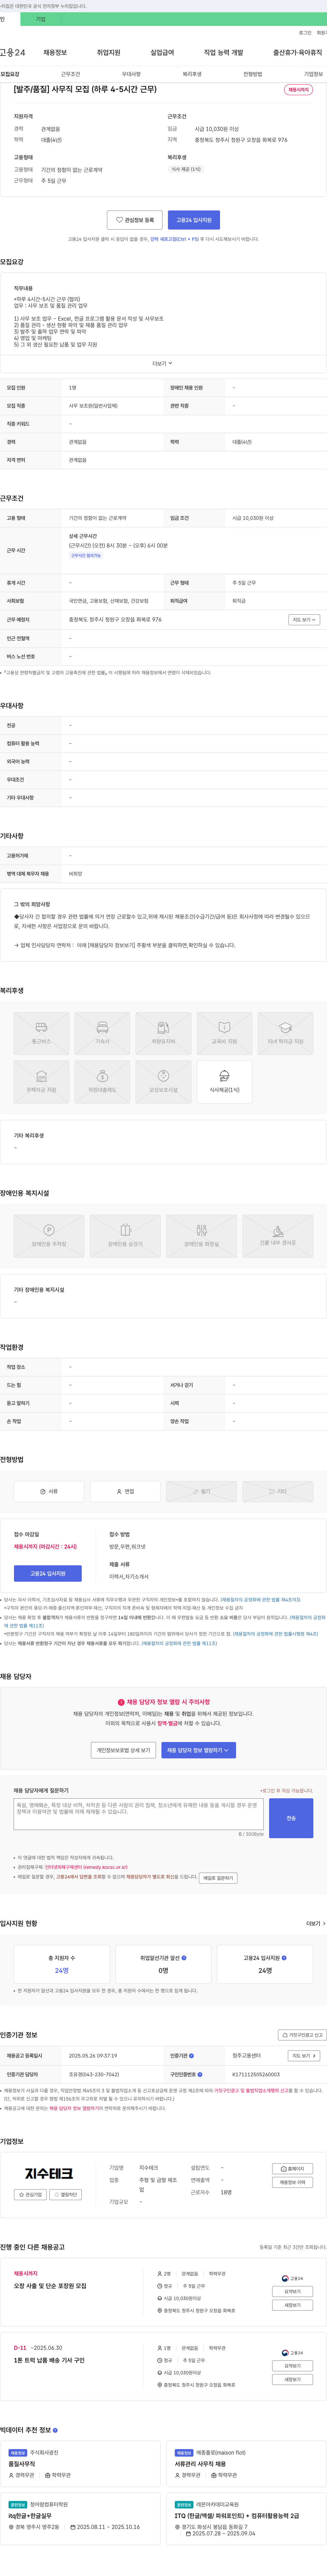Click the blue 고용24 입사지원 button near top

tap(194, 220)
